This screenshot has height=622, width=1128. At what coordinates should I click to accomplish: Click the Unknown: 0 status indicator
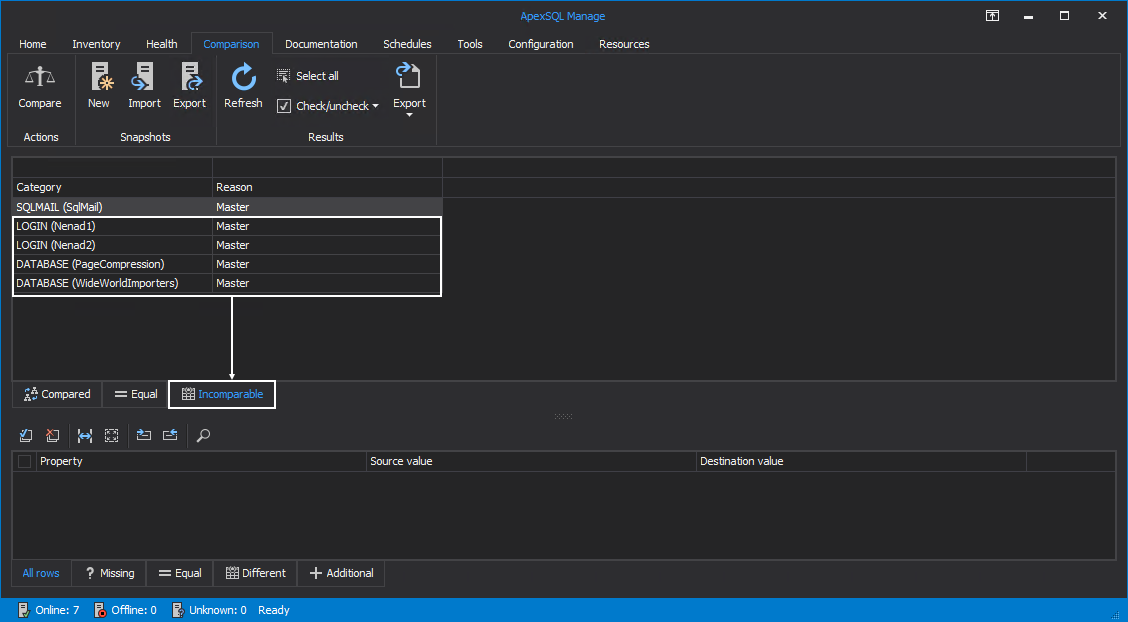point(209,610)
